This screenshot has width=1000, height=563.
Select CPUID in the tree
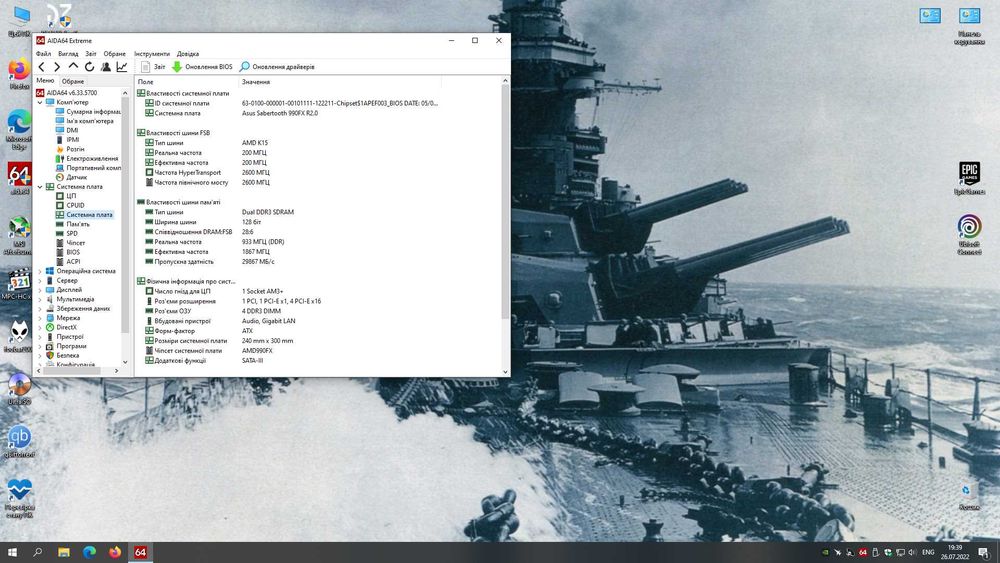(75, 205)
